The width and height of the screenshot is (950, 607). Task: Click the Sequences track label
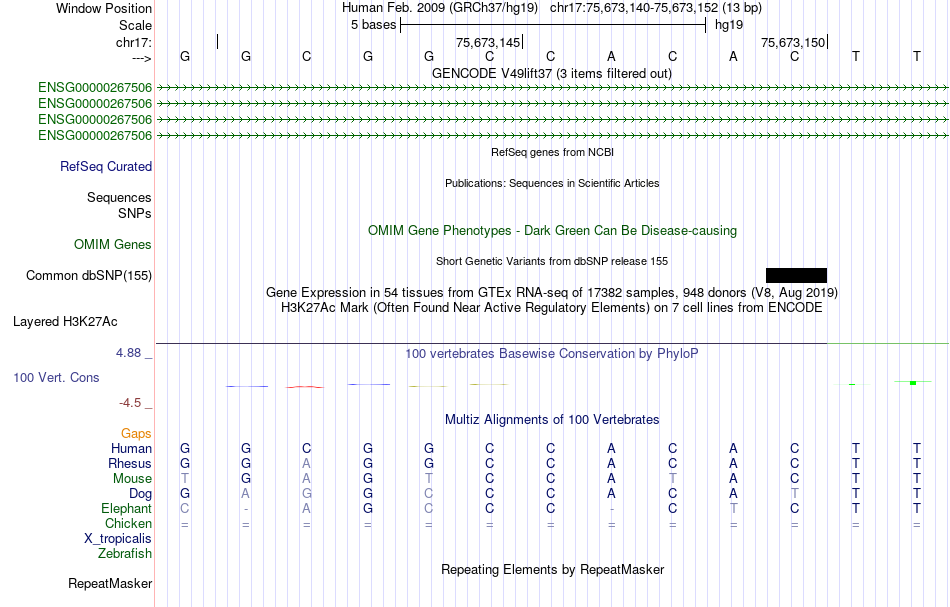(119, 198)
